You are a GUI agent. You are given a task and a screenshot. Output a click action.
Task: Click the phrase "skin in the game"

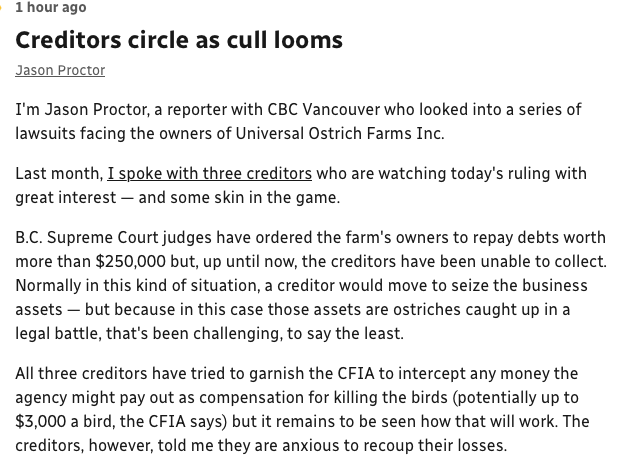(282, 197)
